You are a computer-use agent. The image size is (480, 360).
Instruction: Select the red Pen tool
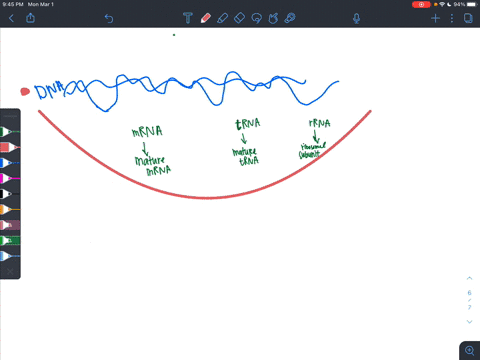(x=206, y=18)
